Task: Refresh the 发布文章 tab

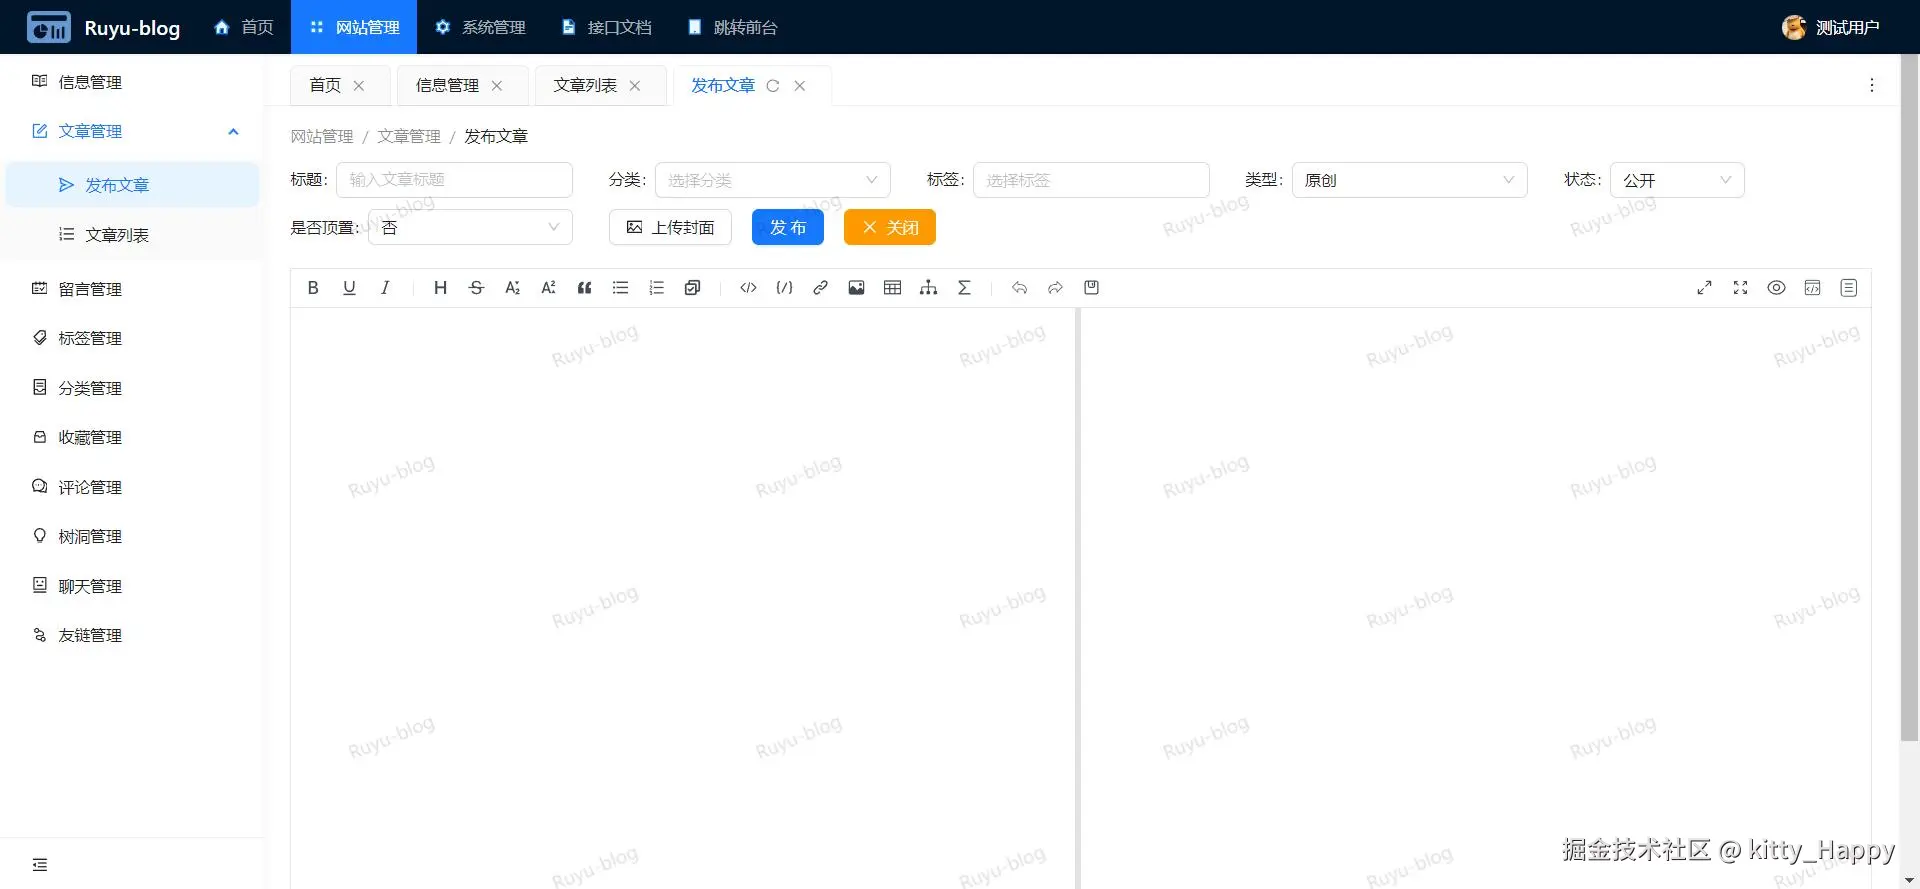Action: (x=773, y=86)
